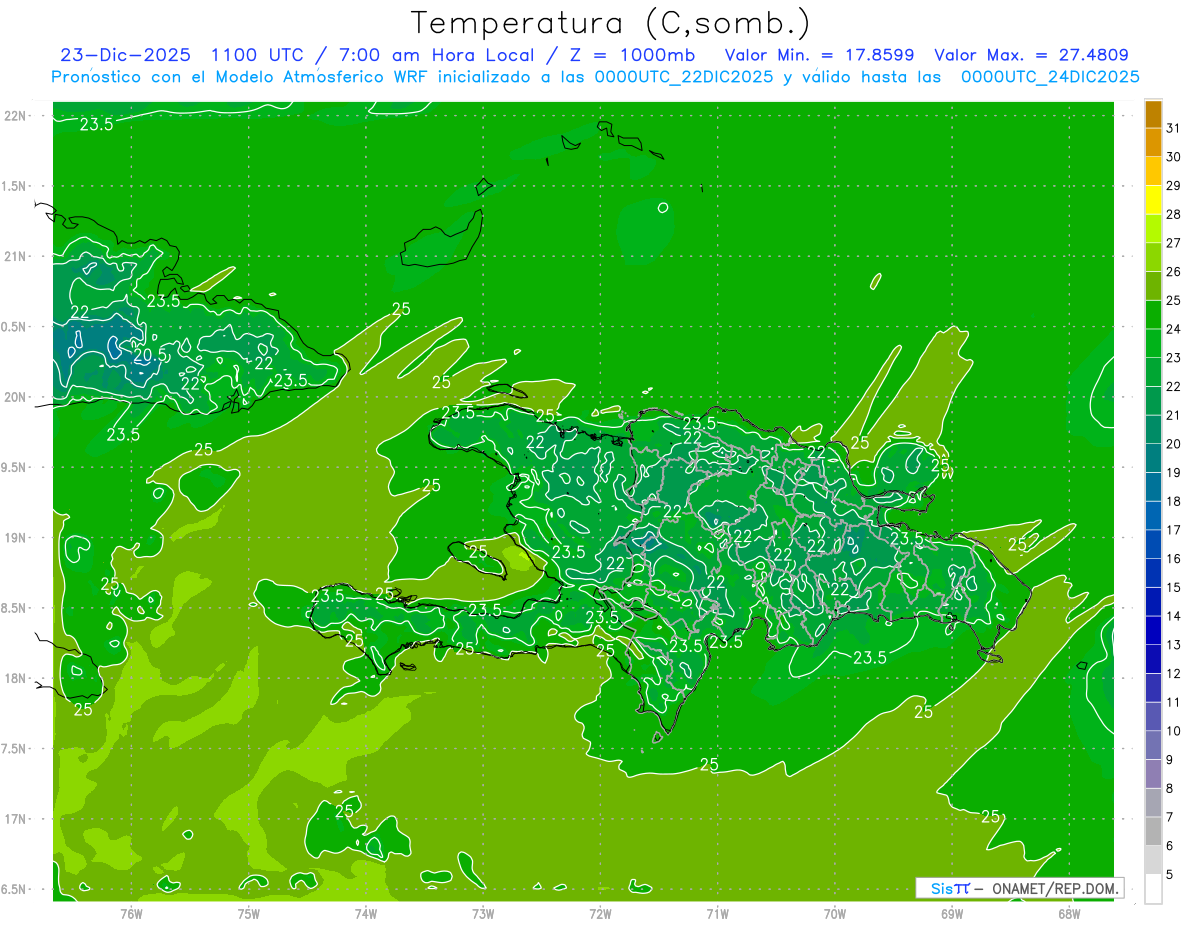
Task: Click the '21N' latitude axis label
Action: coord(15,256)
